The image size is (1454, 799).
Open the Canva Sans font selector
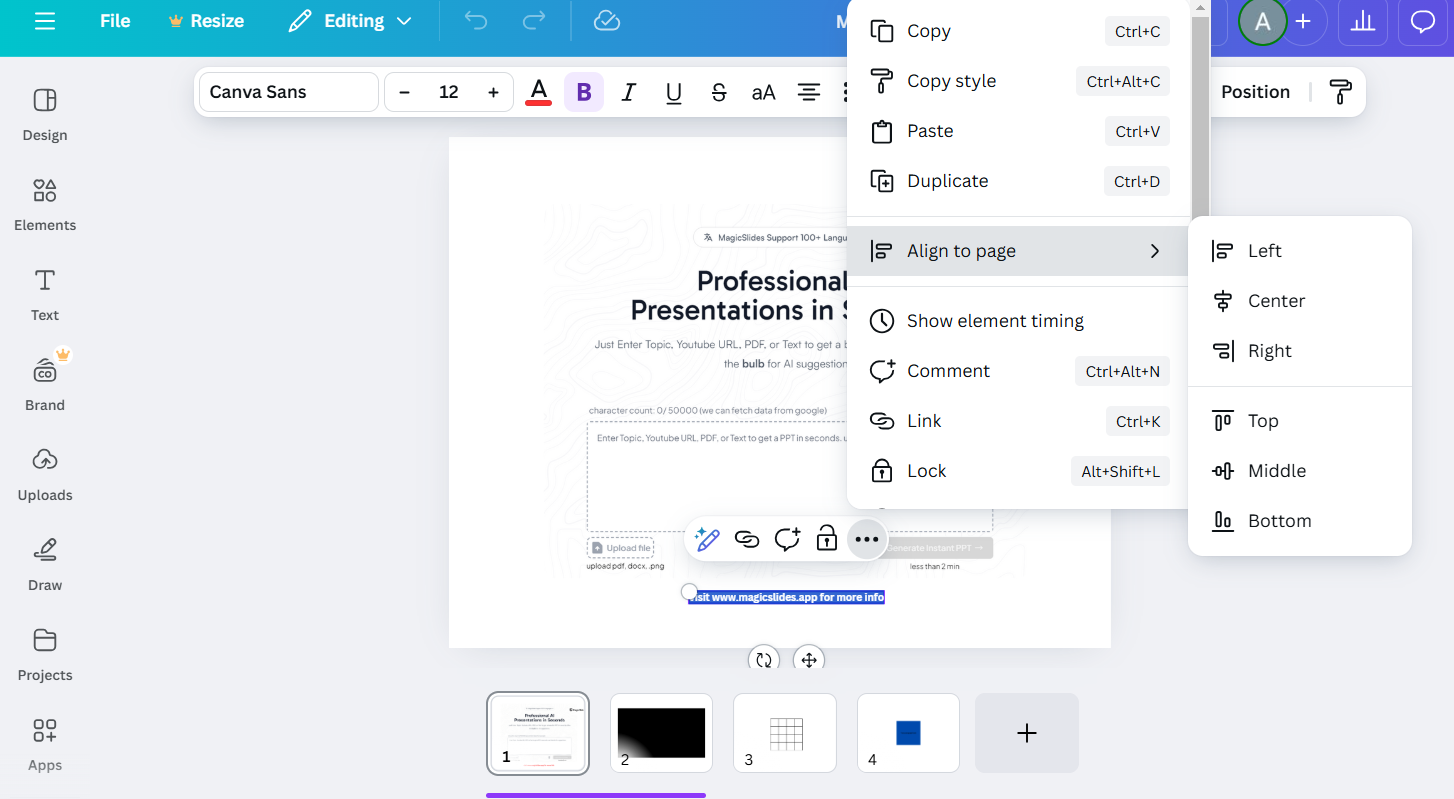click(x=289, y=92)
